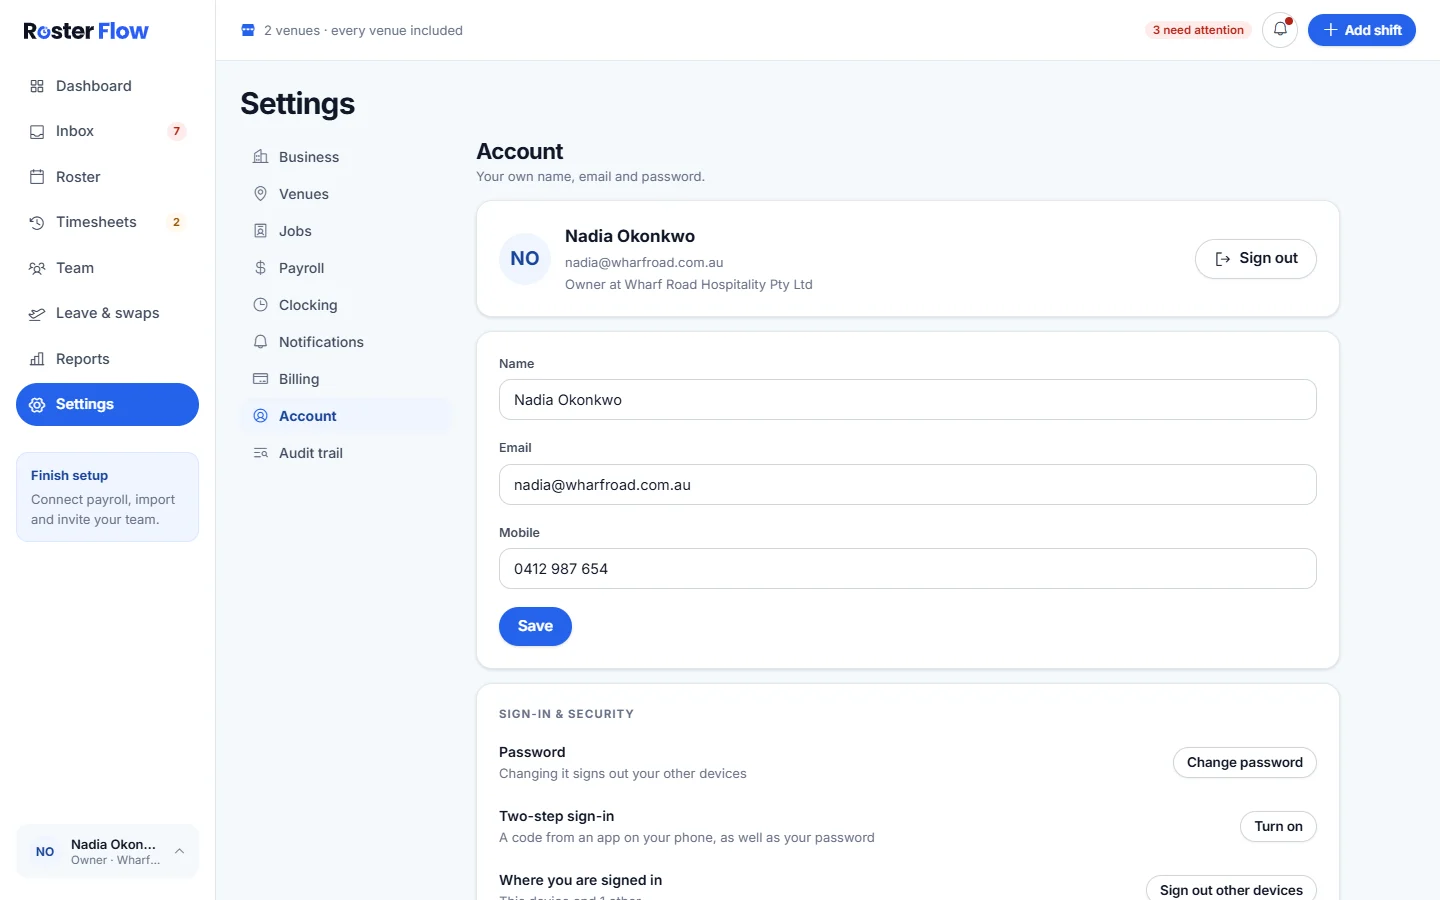Viewport: 1440px width, 900px height.
Task: Open the Notifications settings section
Action: 346,342
